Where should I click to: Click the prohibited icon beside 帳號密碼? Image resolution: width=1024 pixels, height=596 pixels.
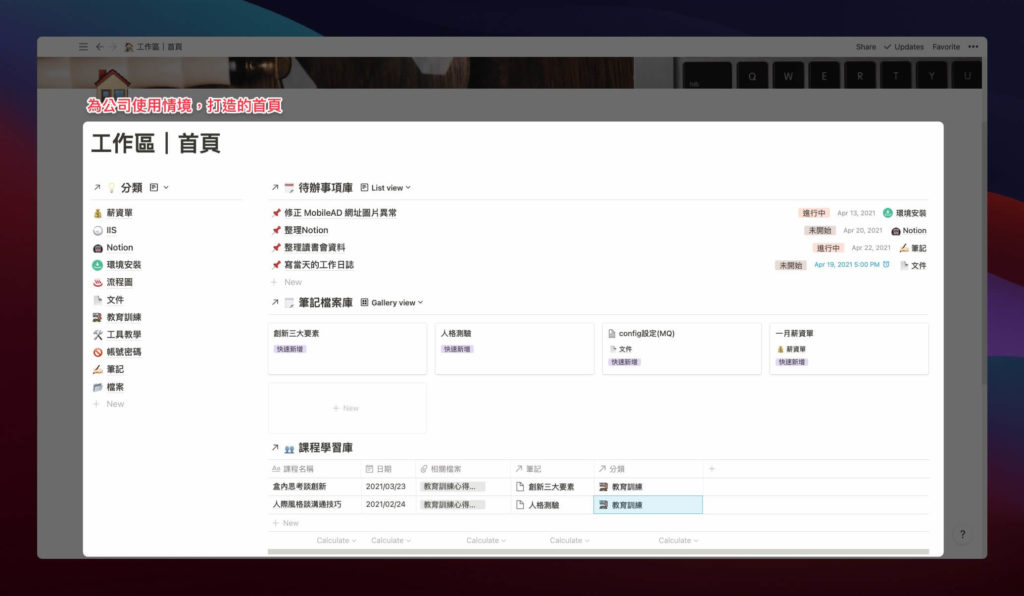pyautogui.click(x=97, y=352)
